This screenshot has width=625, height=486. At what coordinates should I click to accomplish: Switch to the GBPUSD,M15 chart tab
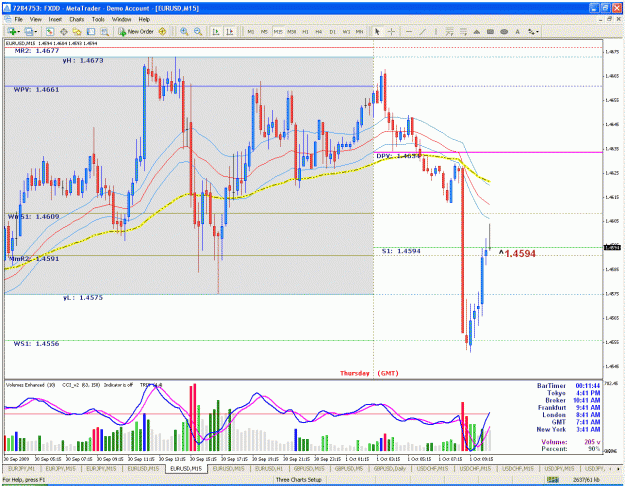point(309,469)
